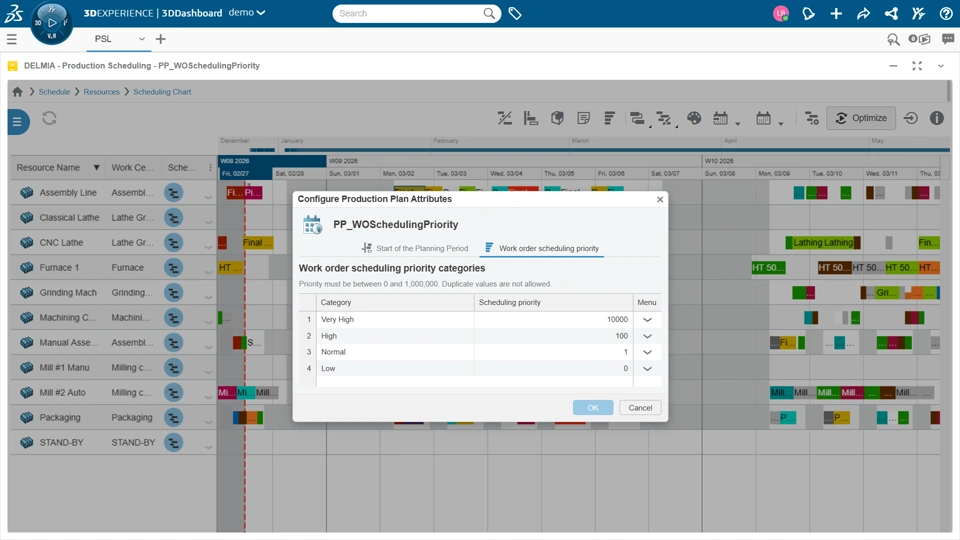Click the STAND-BY resource row name
Viewport: 960px width, 540px height.
pos(61,443)
